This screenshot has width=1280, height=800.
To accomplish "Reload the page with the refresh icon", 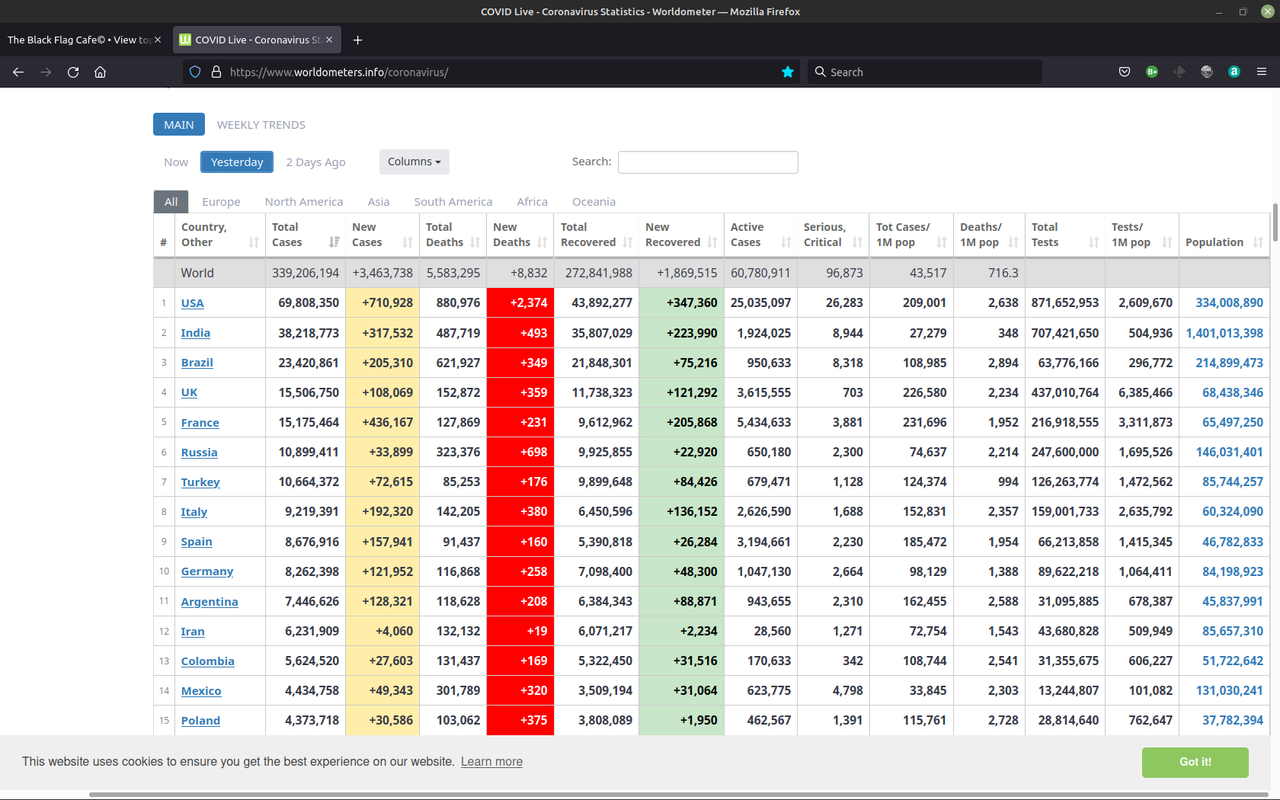I will 73,72.
